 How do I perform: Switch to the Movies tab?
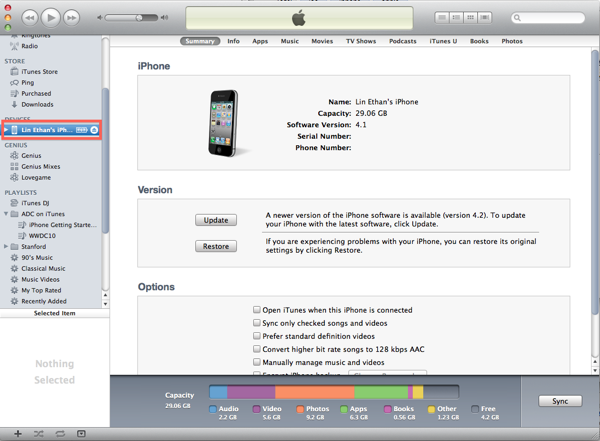322,41
